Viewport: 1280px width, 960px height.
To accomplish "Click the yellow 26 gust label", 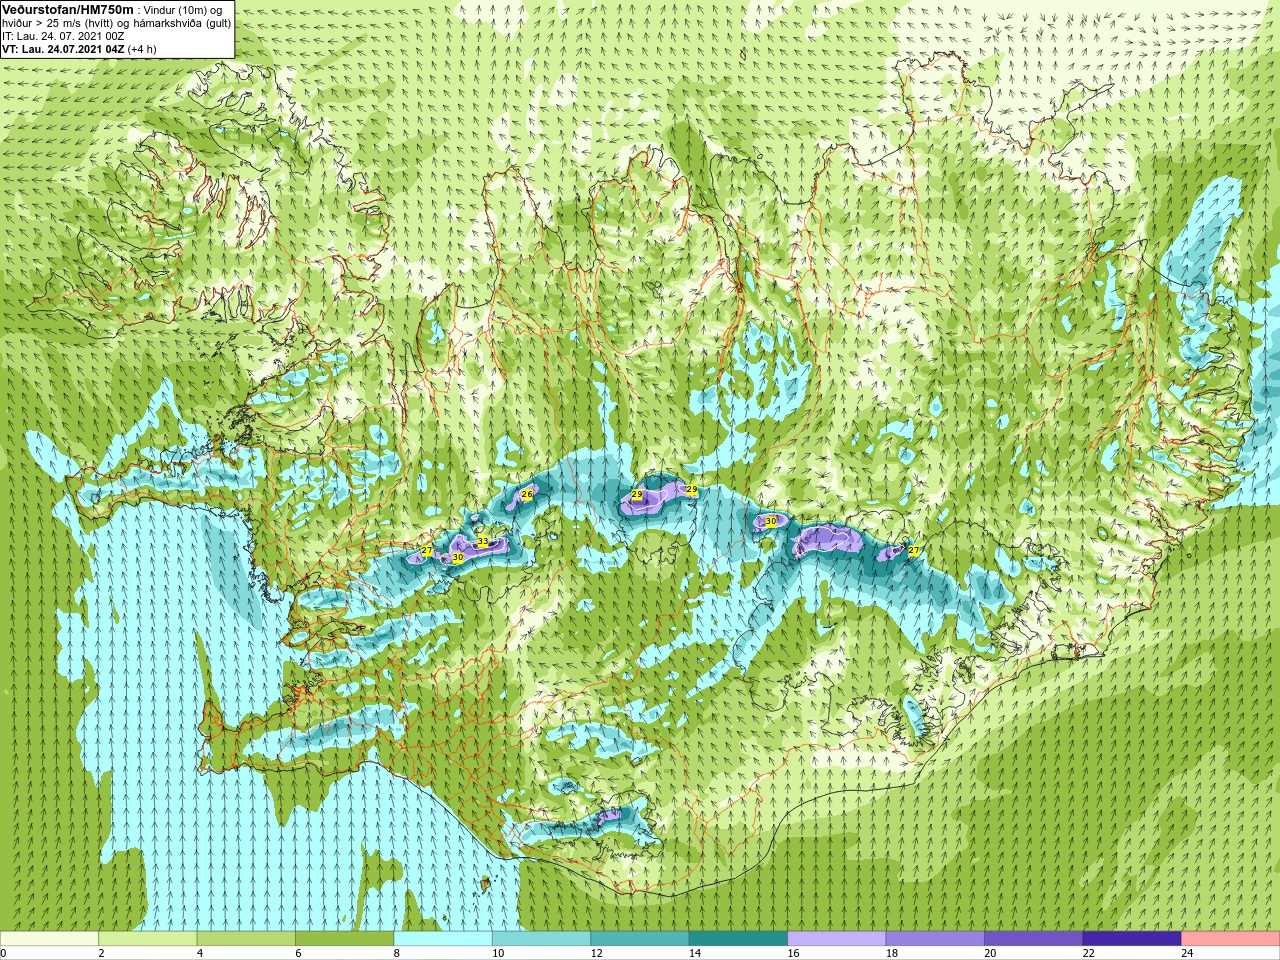I will (527, 494).
